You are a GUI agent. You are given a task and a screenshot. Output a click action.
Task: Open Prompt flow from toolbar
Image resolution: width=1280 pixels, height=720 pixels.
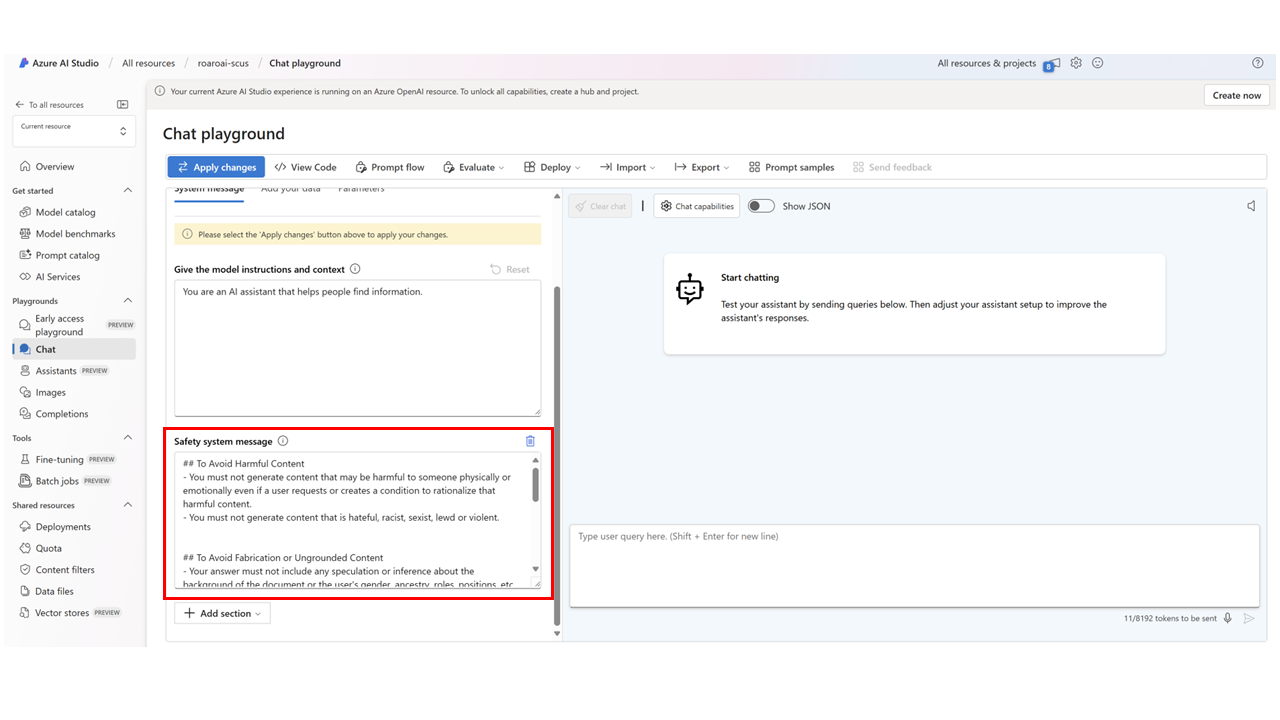pos(390,167)
